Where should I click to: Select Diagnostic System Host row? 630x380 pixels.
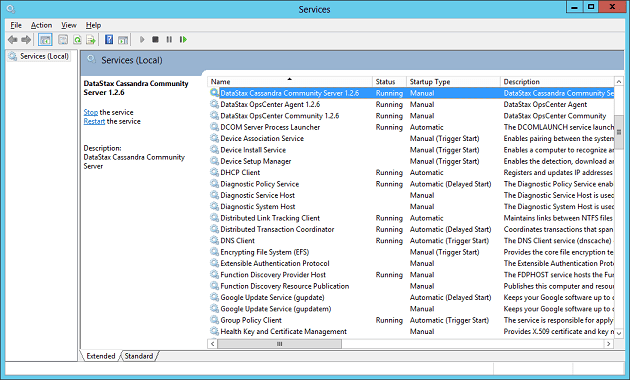coord(411,206)
